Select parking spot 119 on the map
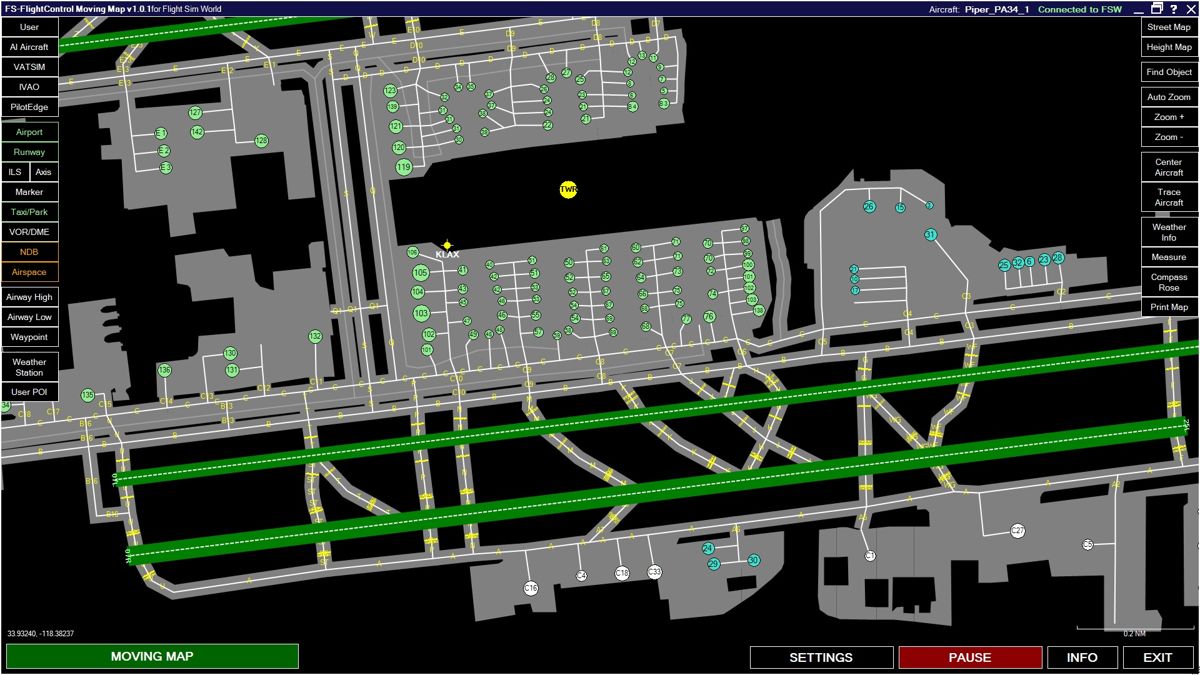Viewport: 1200px width, 675px height. click(x=403, y=167)
